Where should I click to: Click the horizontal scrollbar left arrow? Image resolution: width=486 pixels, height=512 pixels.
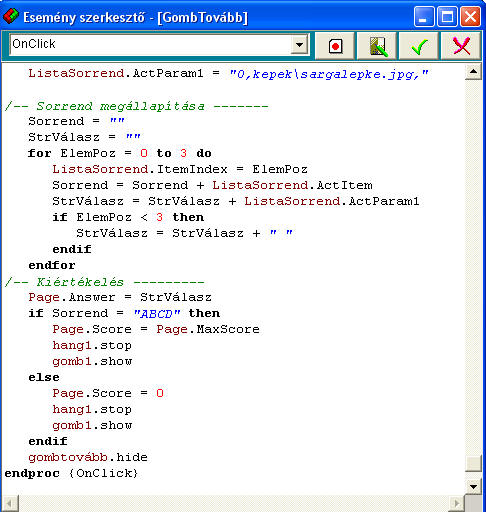[x=10, y=503]
